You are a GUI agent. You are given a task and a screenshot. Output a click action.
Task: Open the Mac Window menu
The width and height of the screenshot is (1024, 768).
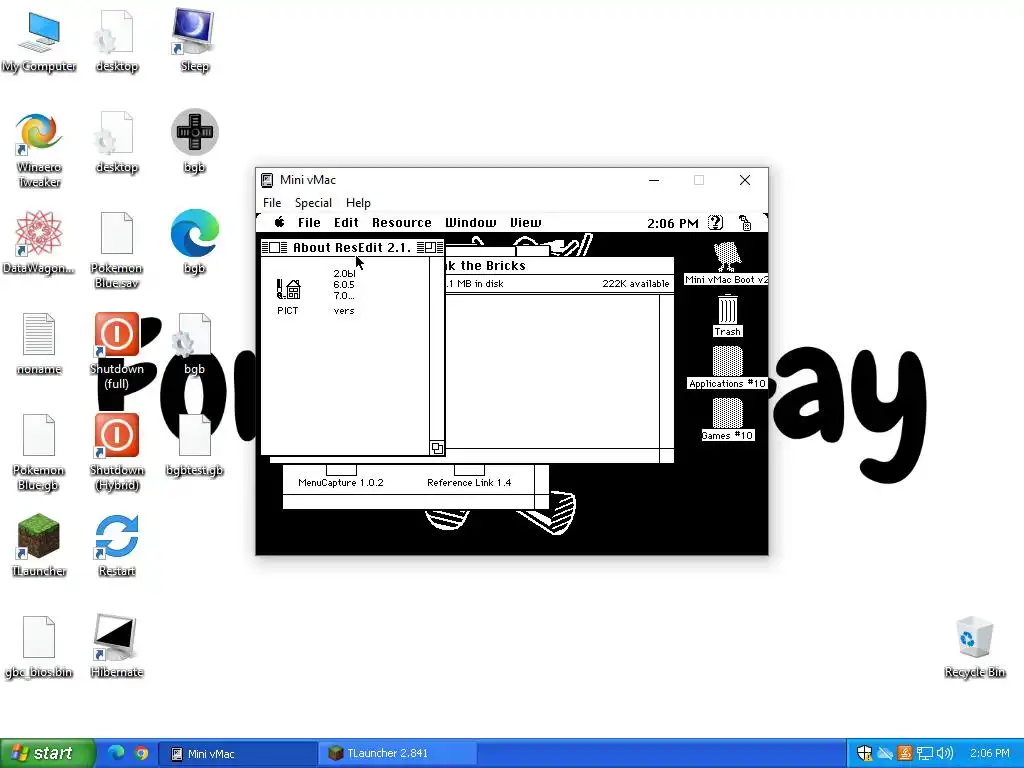[x=470, y=223]
